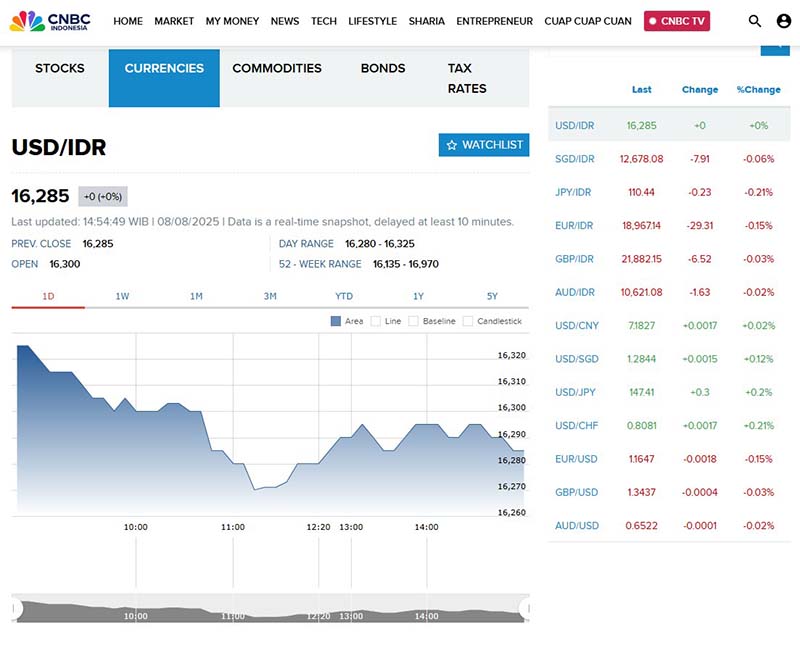The image size is (800, 648).
Task: Open the Market menu in navigation
Action: [174, 21]
